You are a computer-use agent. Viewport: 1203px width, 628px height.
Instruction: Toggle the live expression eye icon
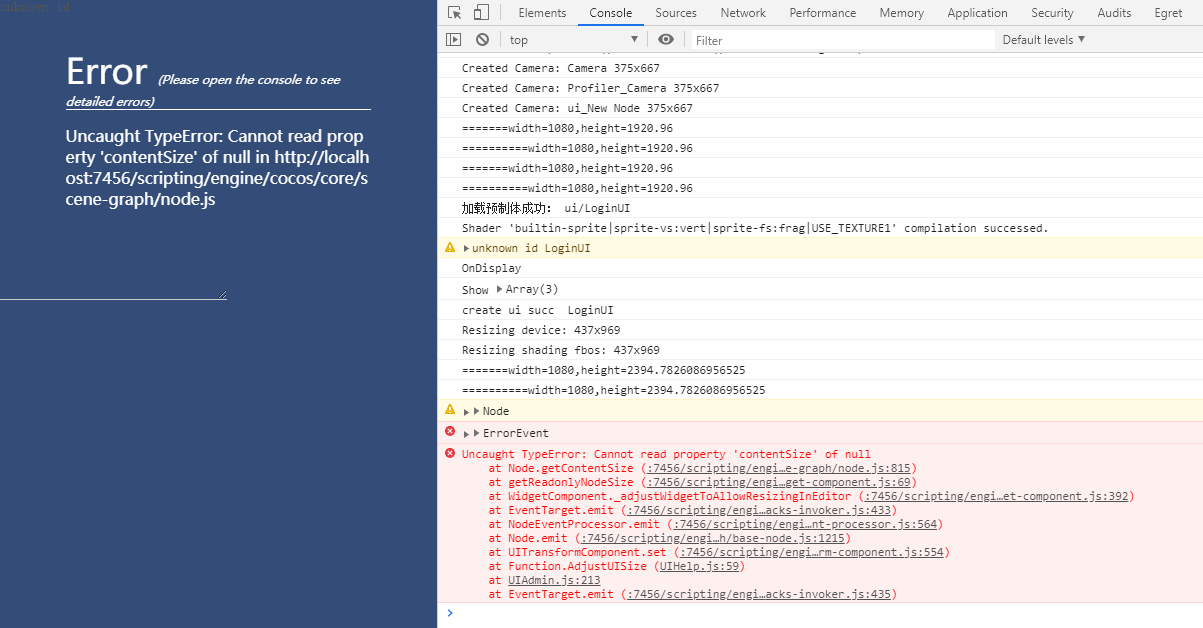pos(666,40)
